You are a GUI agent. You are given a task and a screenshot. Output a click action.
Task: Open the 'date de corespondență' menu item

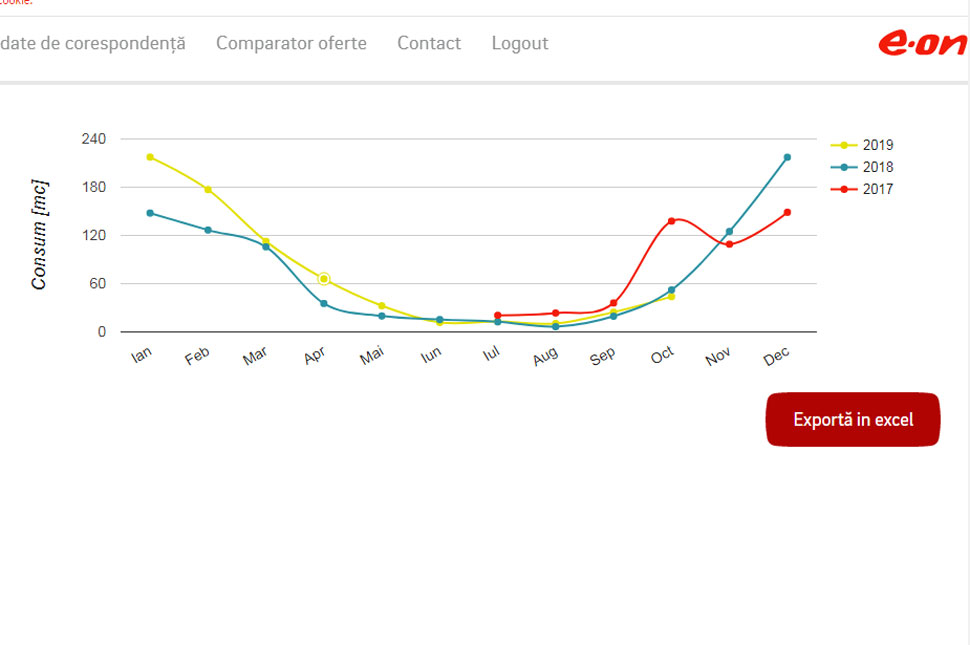[x=93, y=43]
